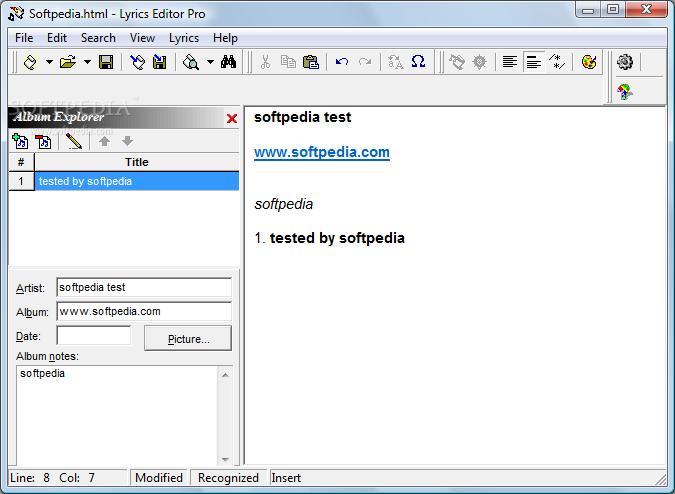Follow the www.softpedia.com link
675x494 pixels.
pos(322,152)
